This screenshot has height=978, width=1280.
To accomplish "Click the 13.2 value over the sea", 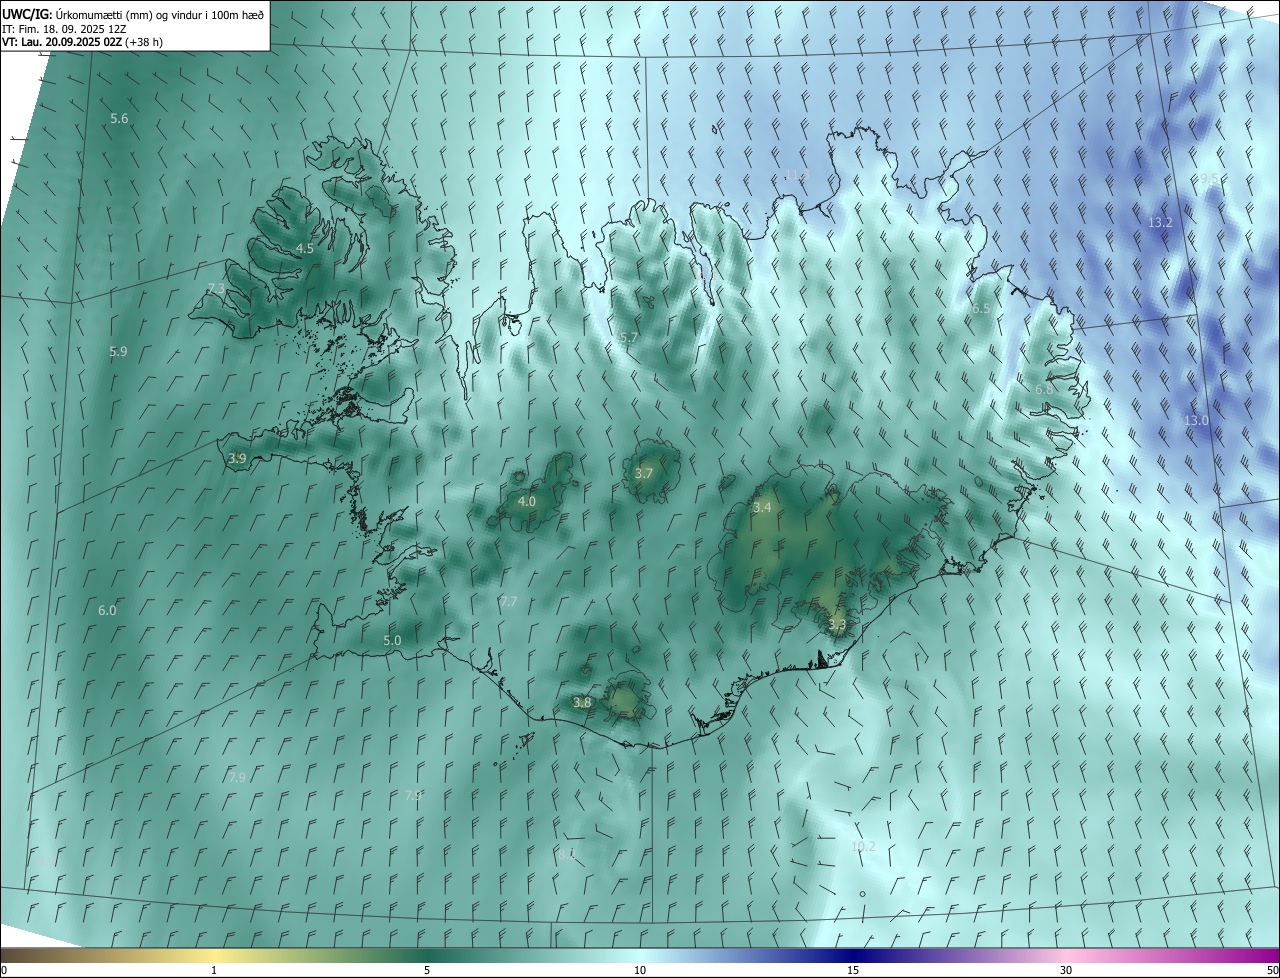I will [1160, 222].
